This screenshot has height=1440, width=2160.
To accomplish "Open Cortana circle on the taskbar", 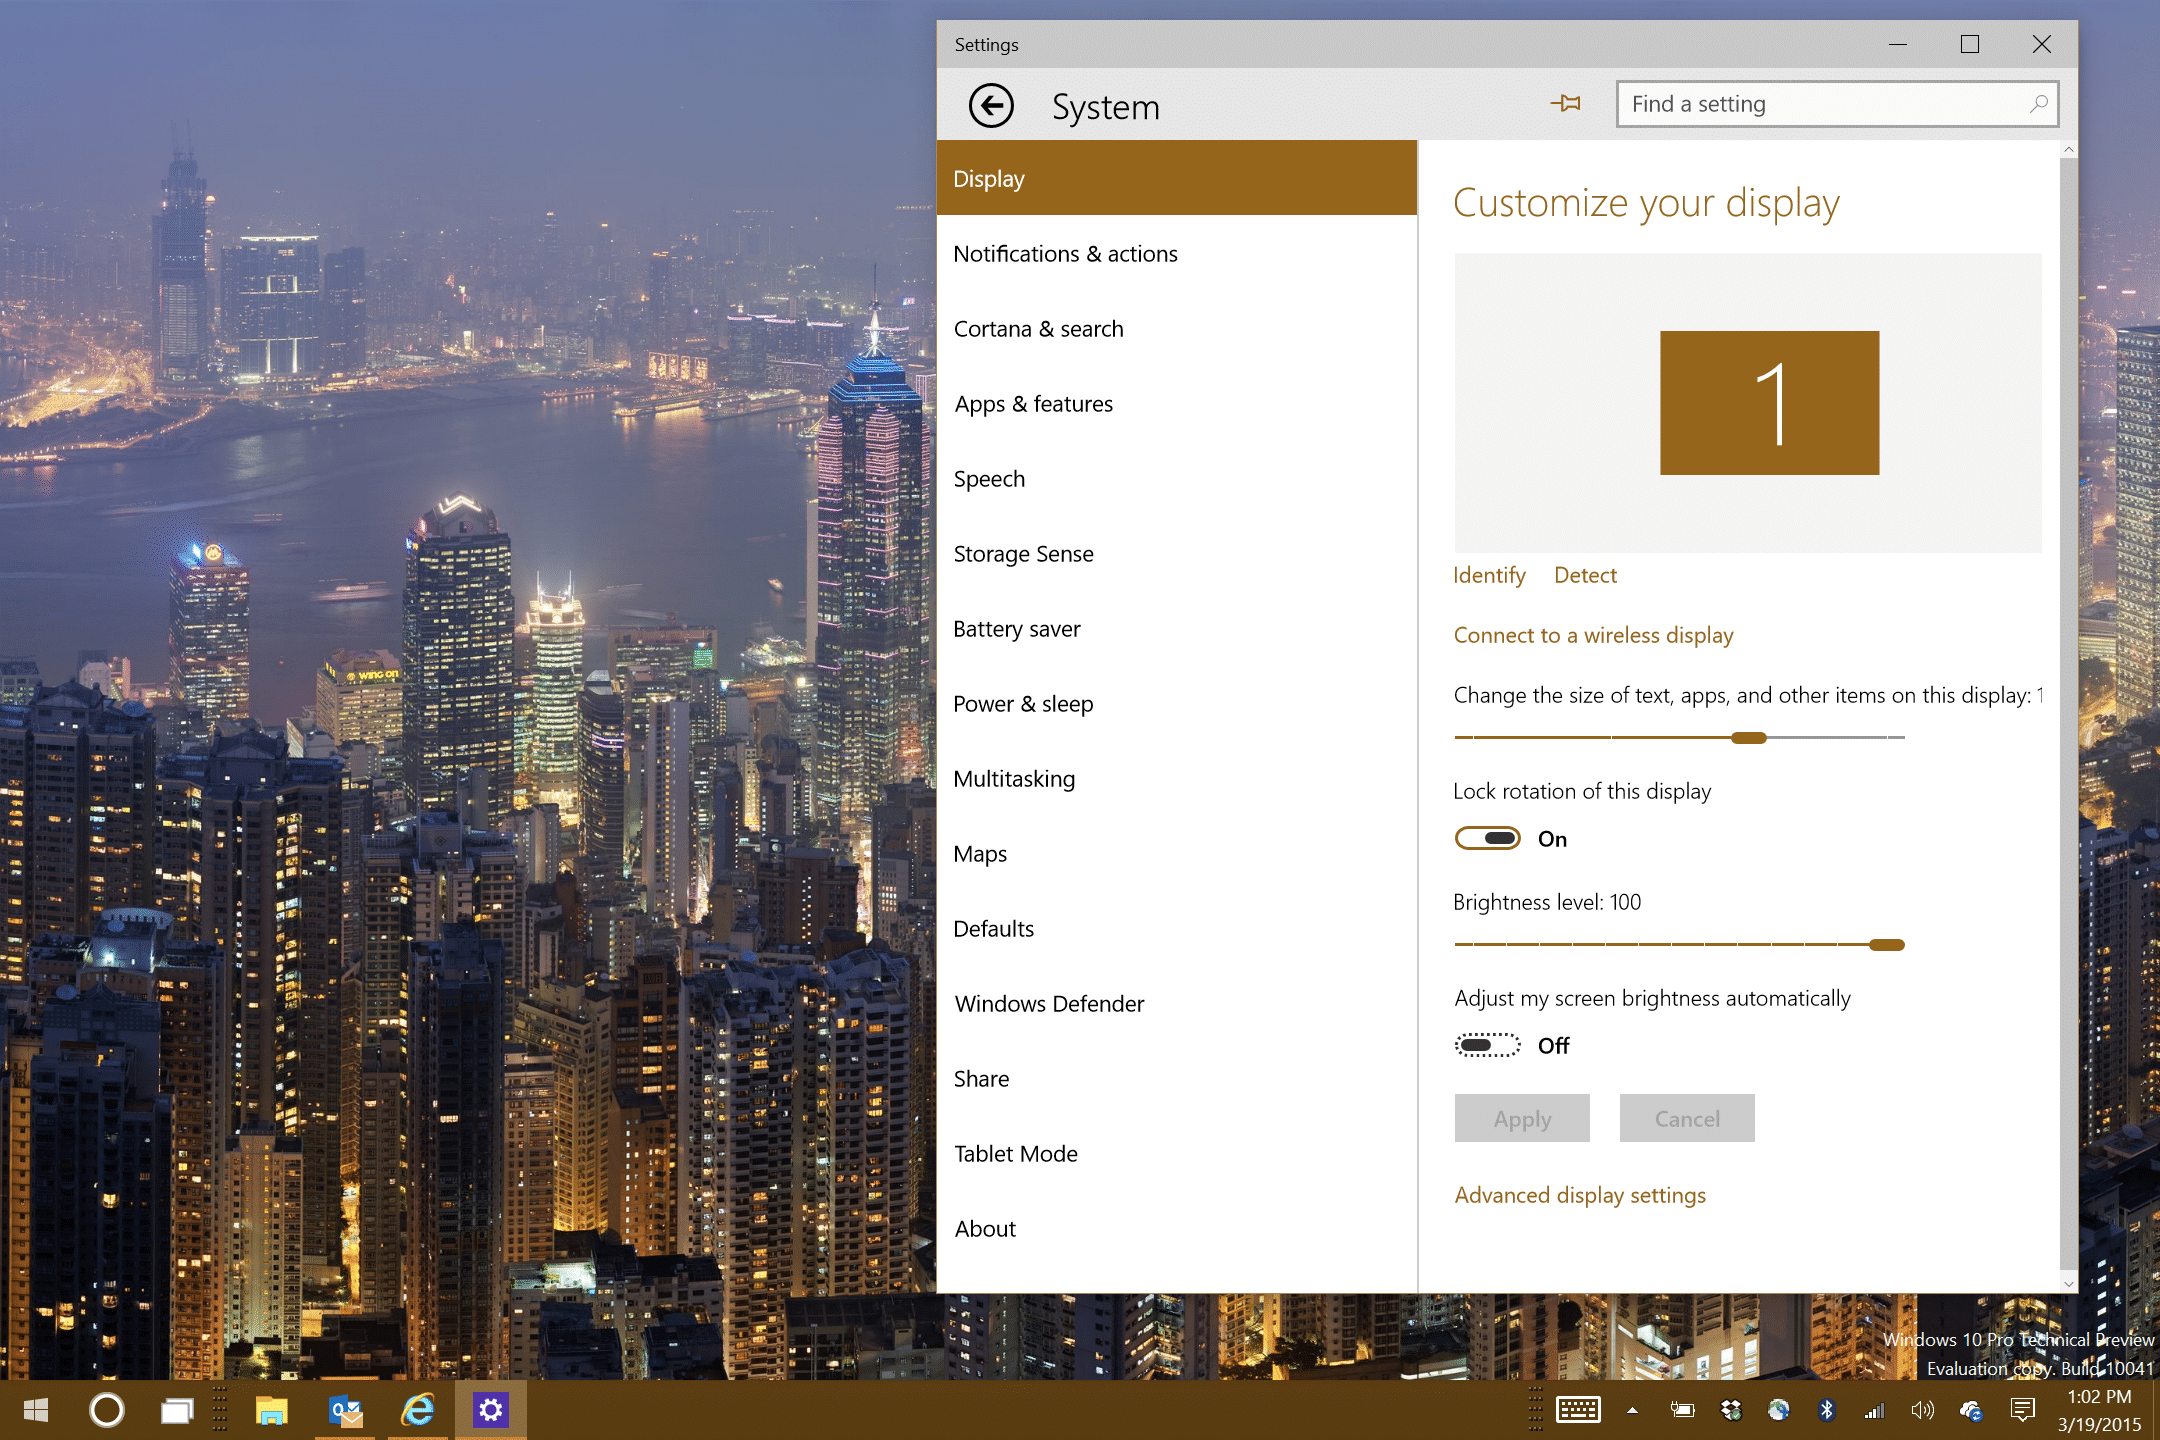I will point(107,1410).
